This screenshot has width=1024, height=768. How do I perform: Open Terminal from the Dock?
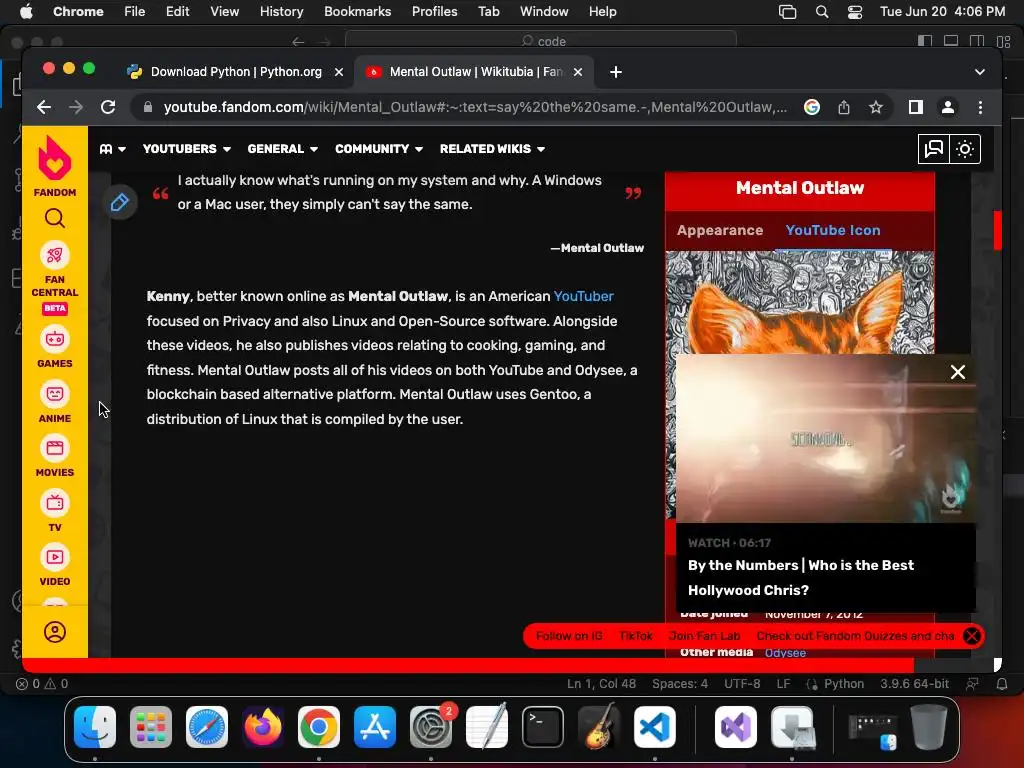(543, 727)
